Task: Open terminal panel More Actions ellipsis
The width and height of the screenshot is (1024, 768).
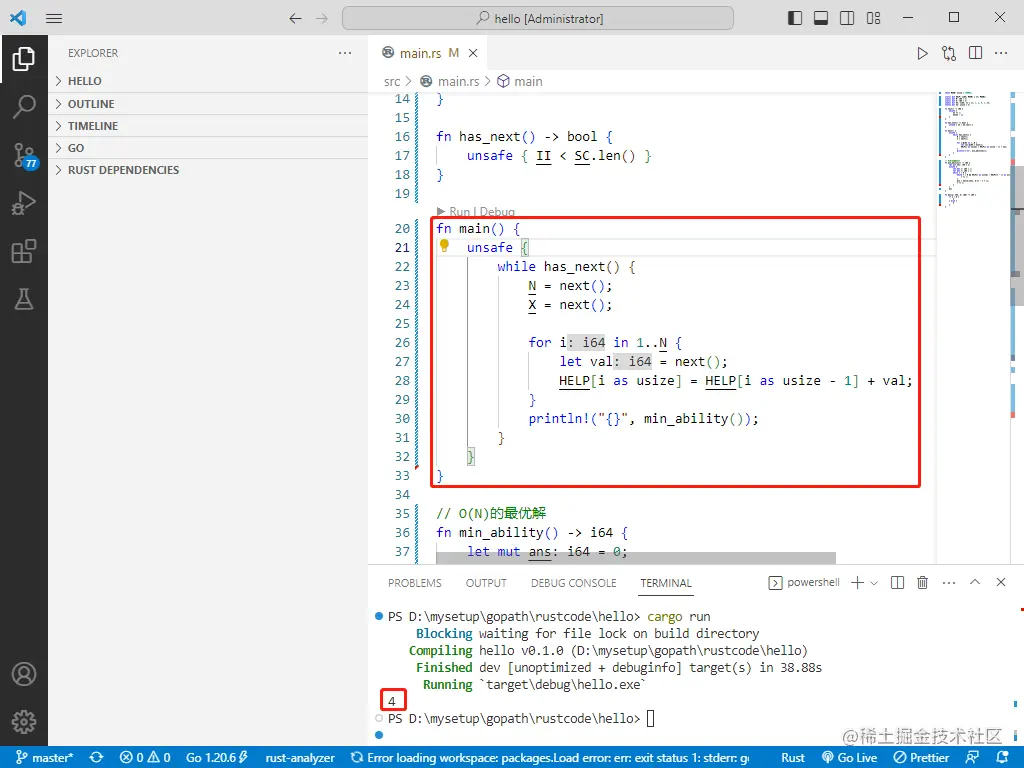Action: (949, 583)
